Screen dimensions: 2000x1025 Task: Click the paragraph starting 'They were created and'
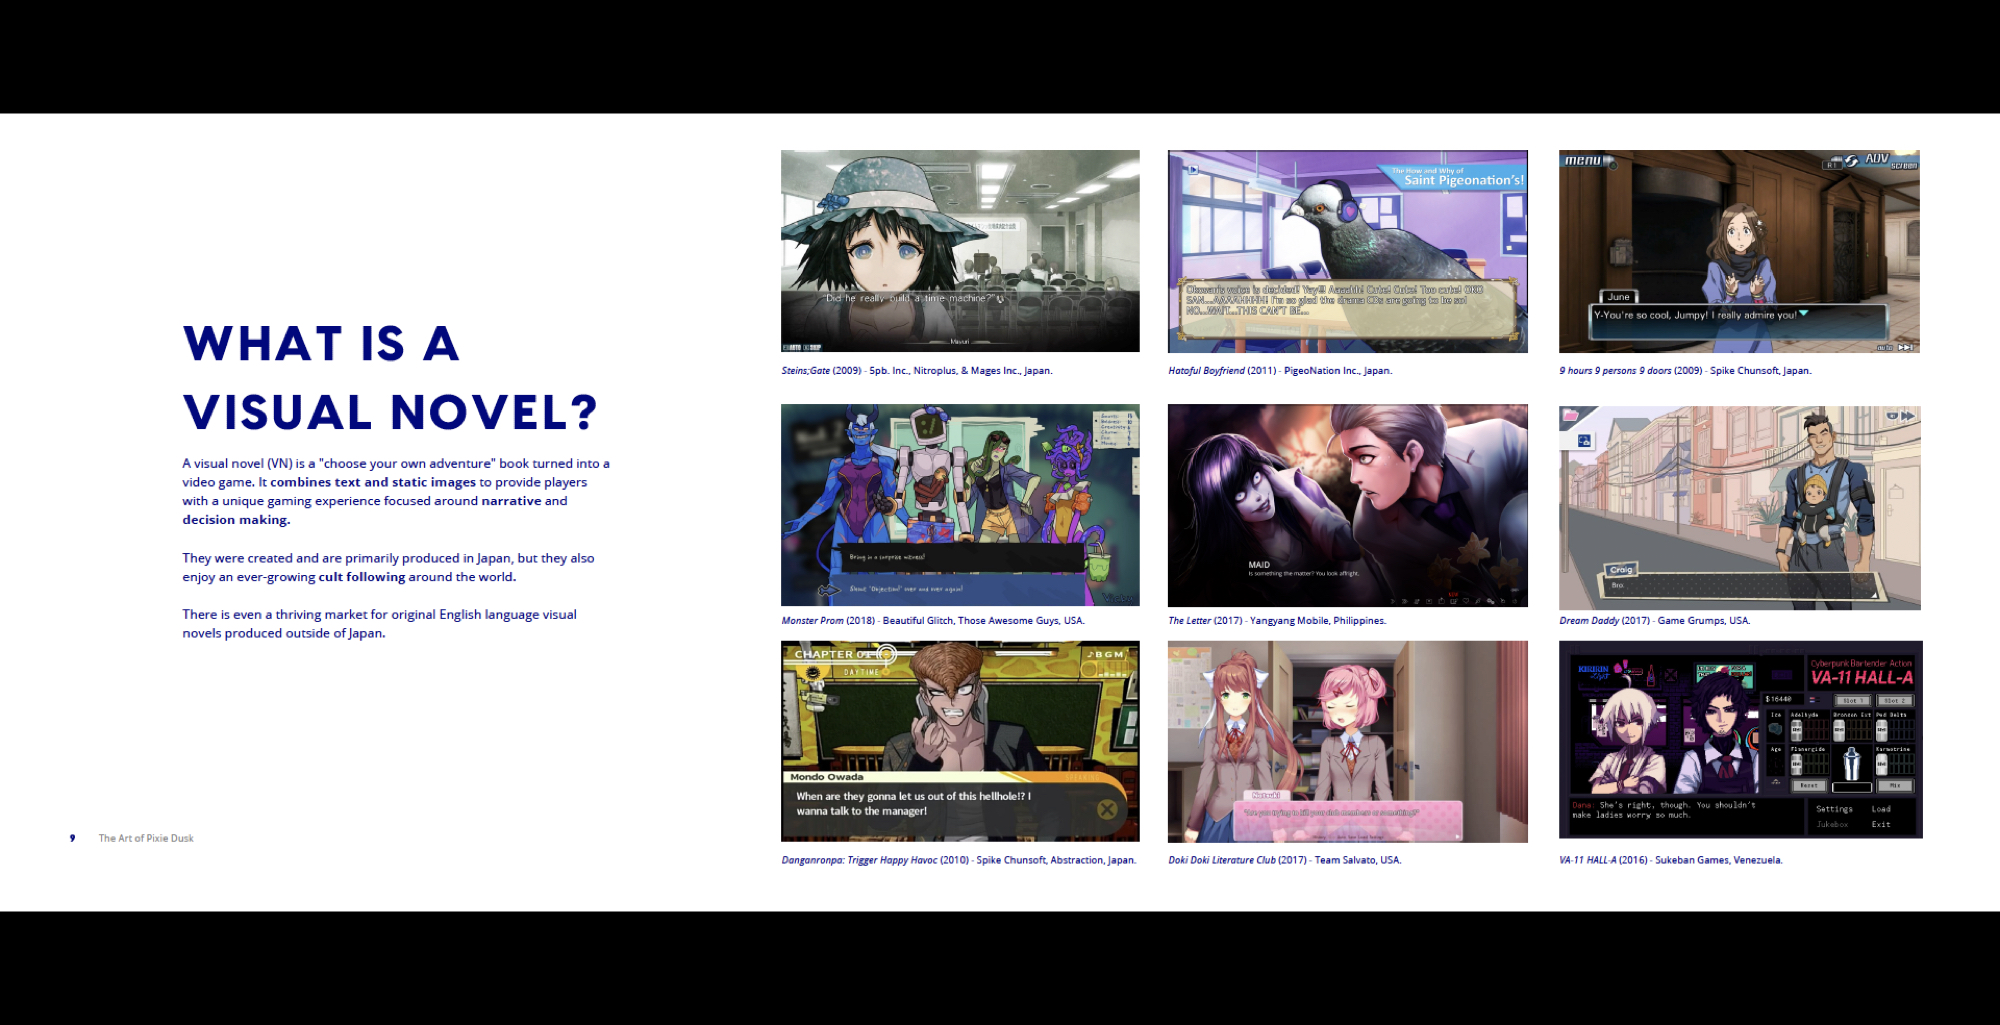[388, 567]
